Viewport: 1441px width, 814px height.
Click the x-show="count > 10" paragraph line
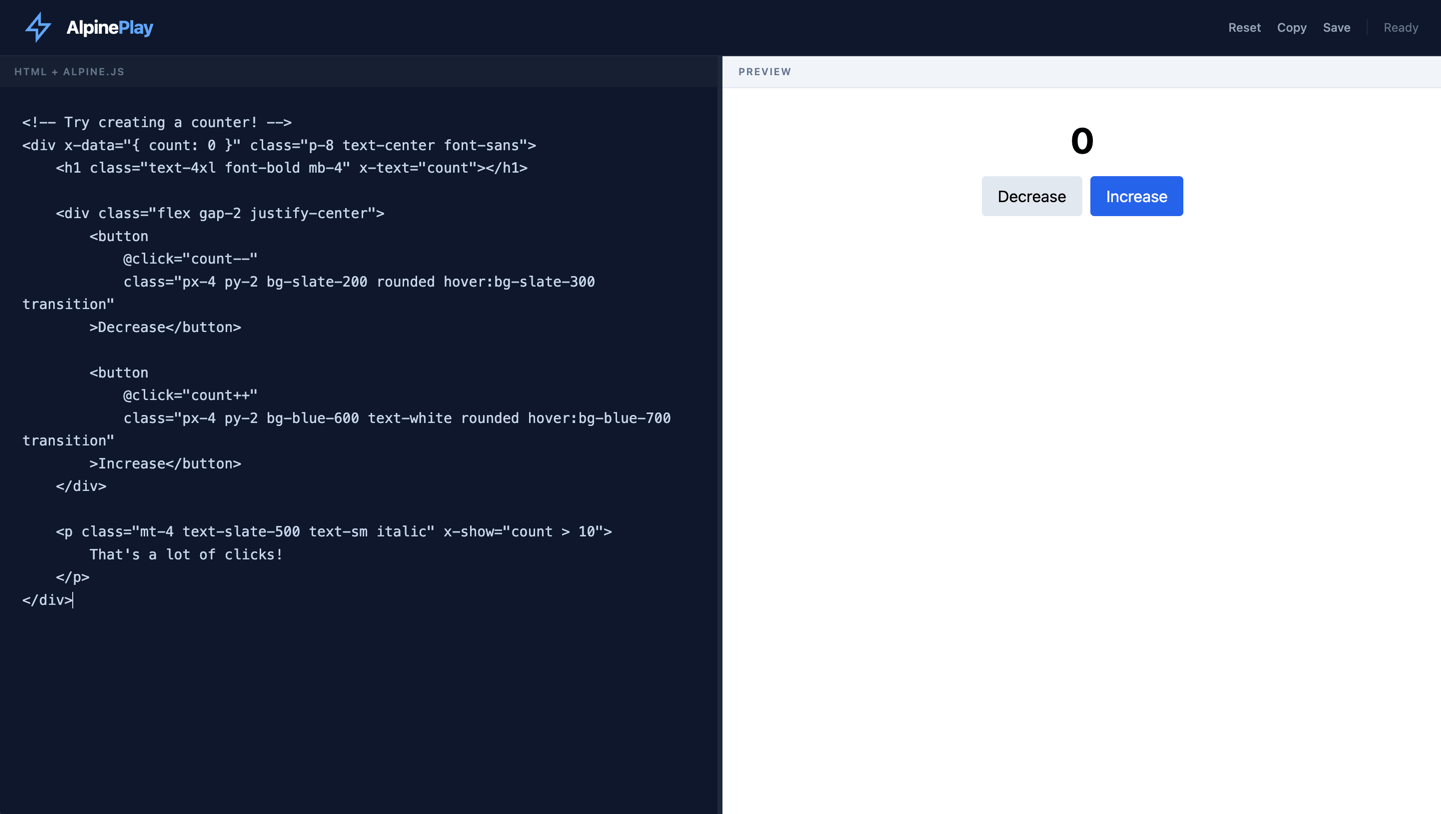pyautogui.click(x=333, y=532)
